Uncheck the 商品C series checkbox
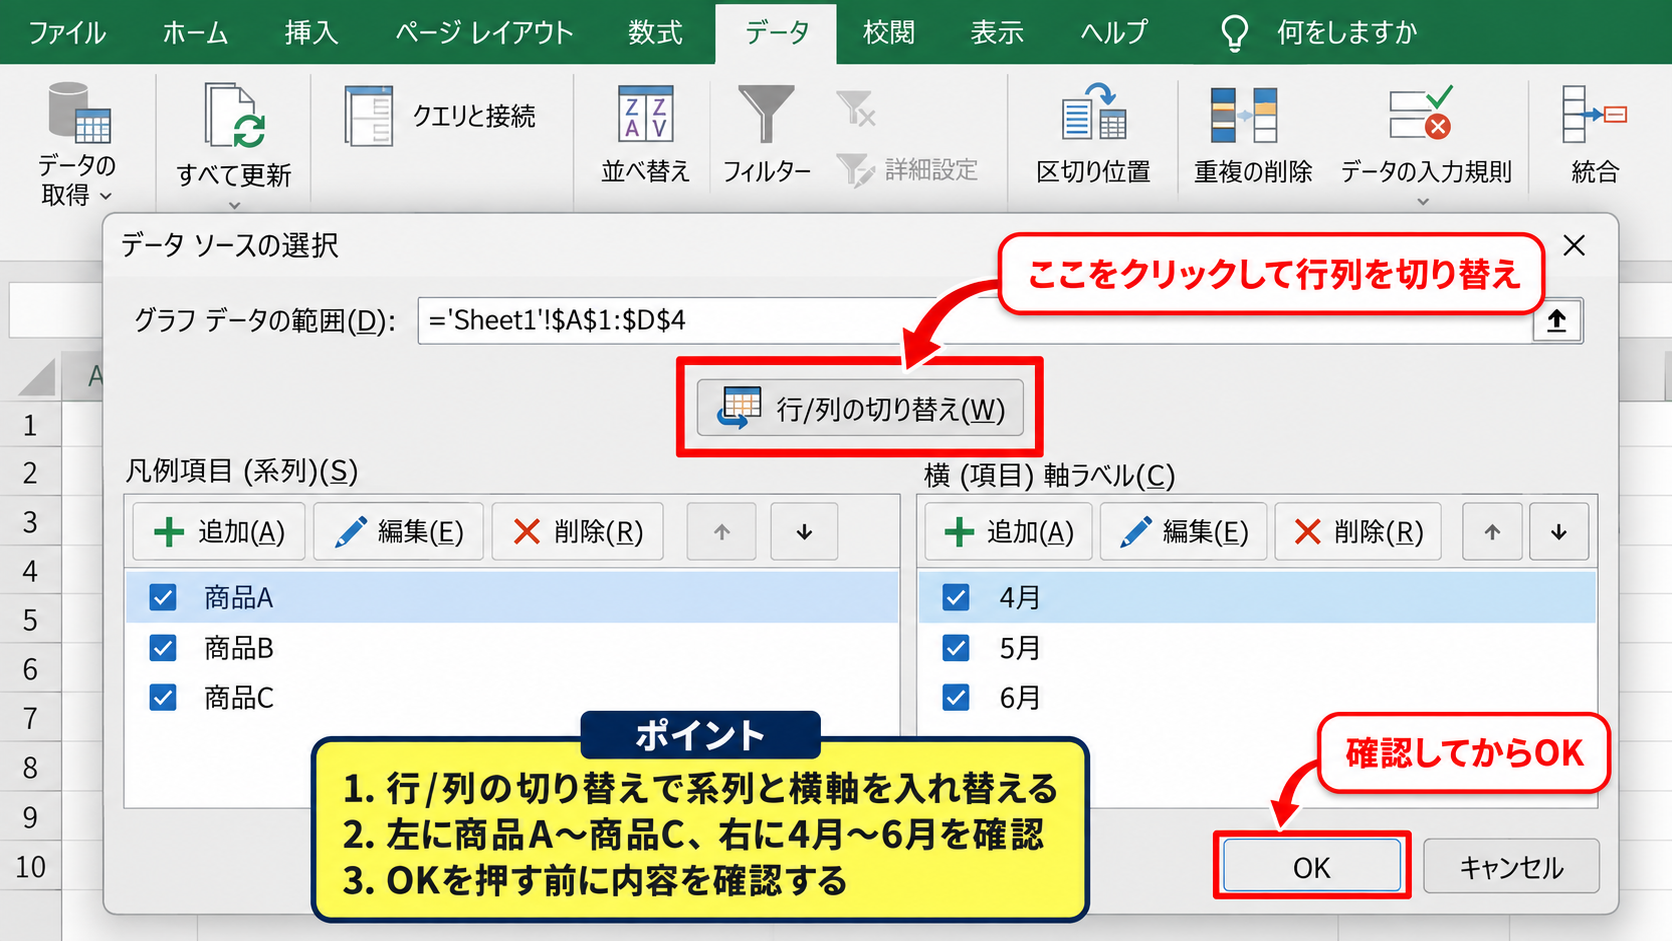Image resolution: width=1672 pixels, height=941 pixels. tap(163, 697)
